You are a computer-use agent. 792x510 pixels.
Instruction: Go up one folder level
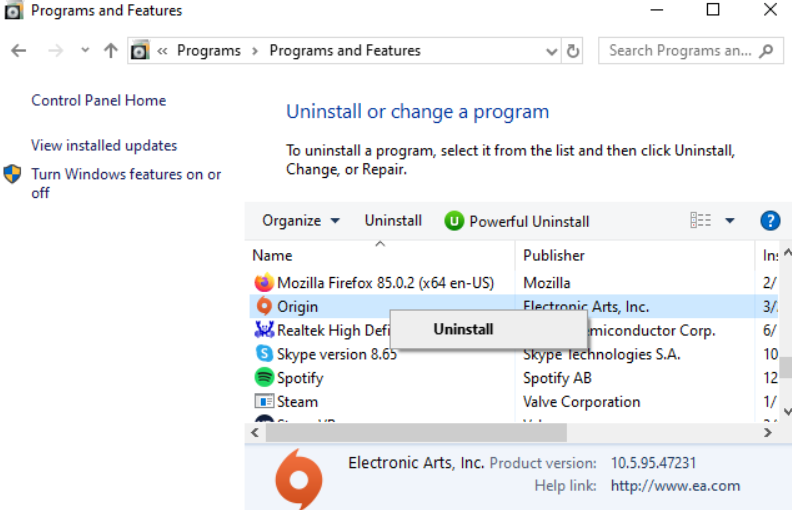111,50
